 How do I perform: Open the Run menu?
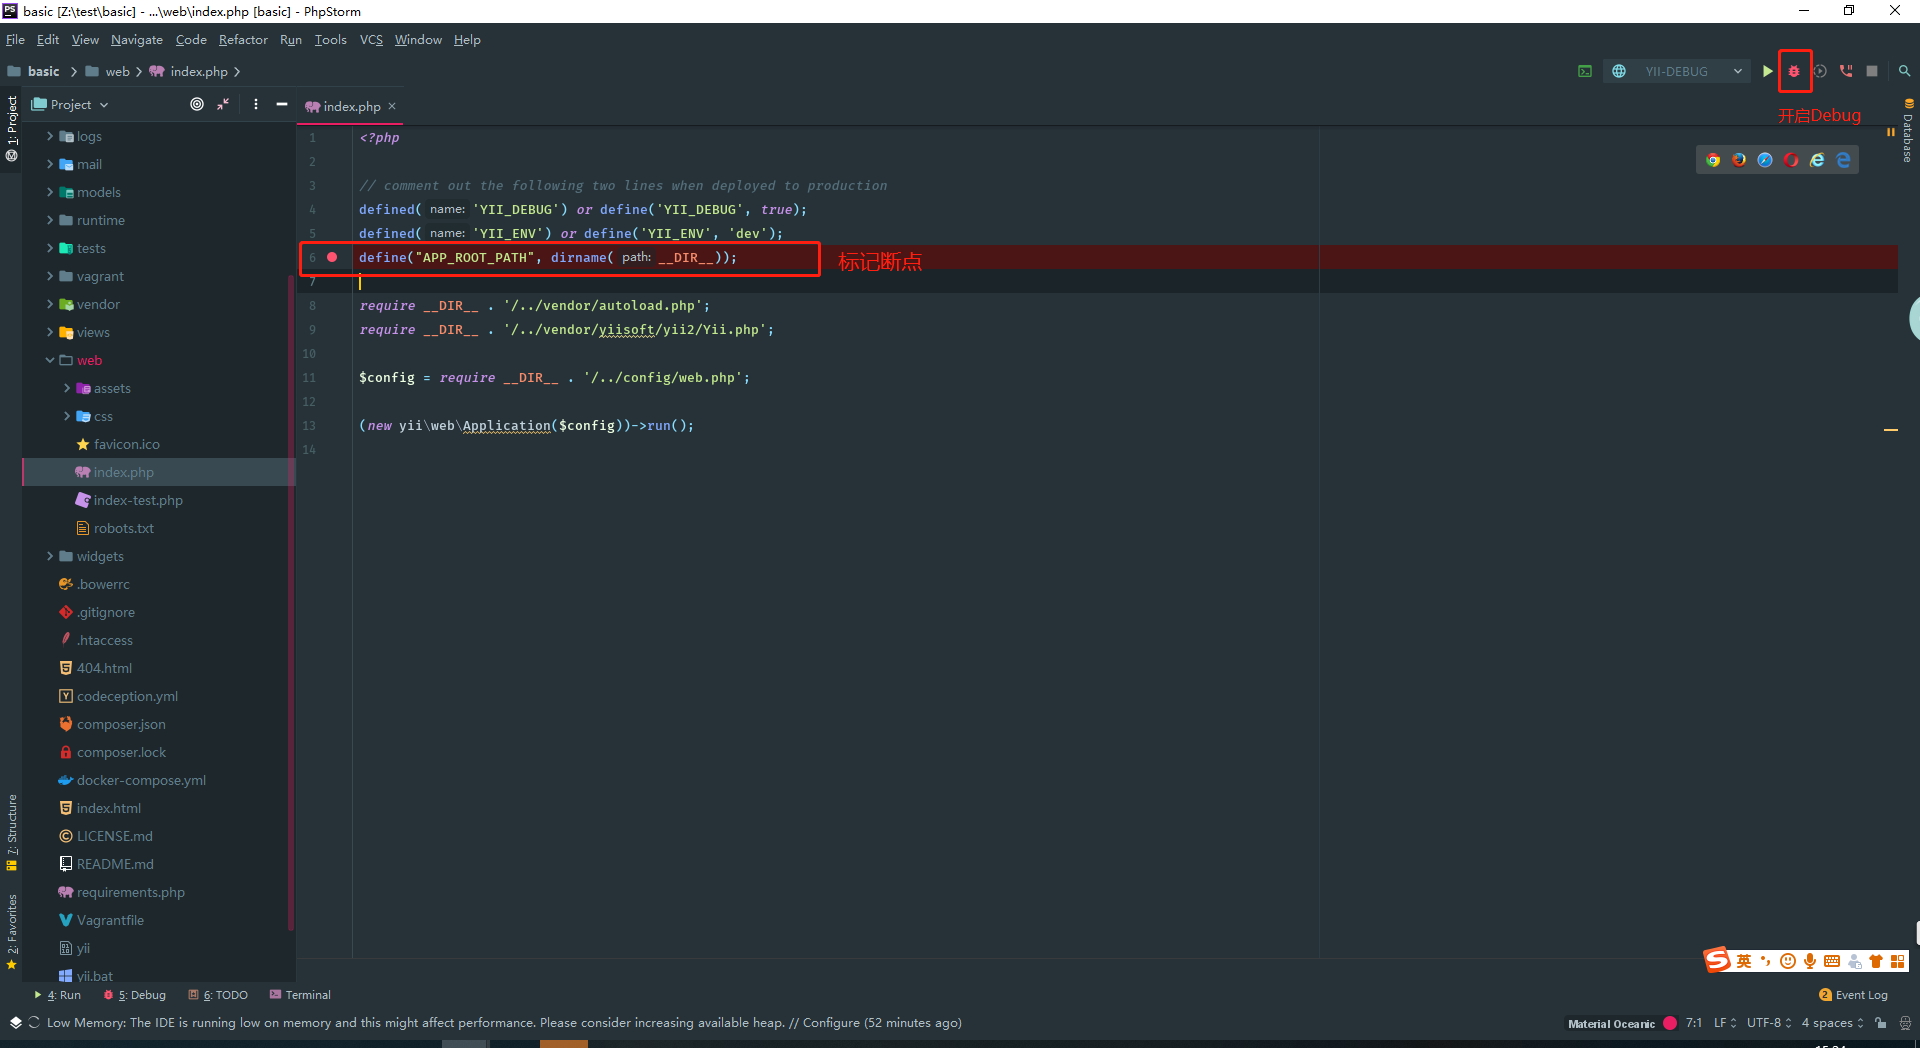tap(291, 40)
